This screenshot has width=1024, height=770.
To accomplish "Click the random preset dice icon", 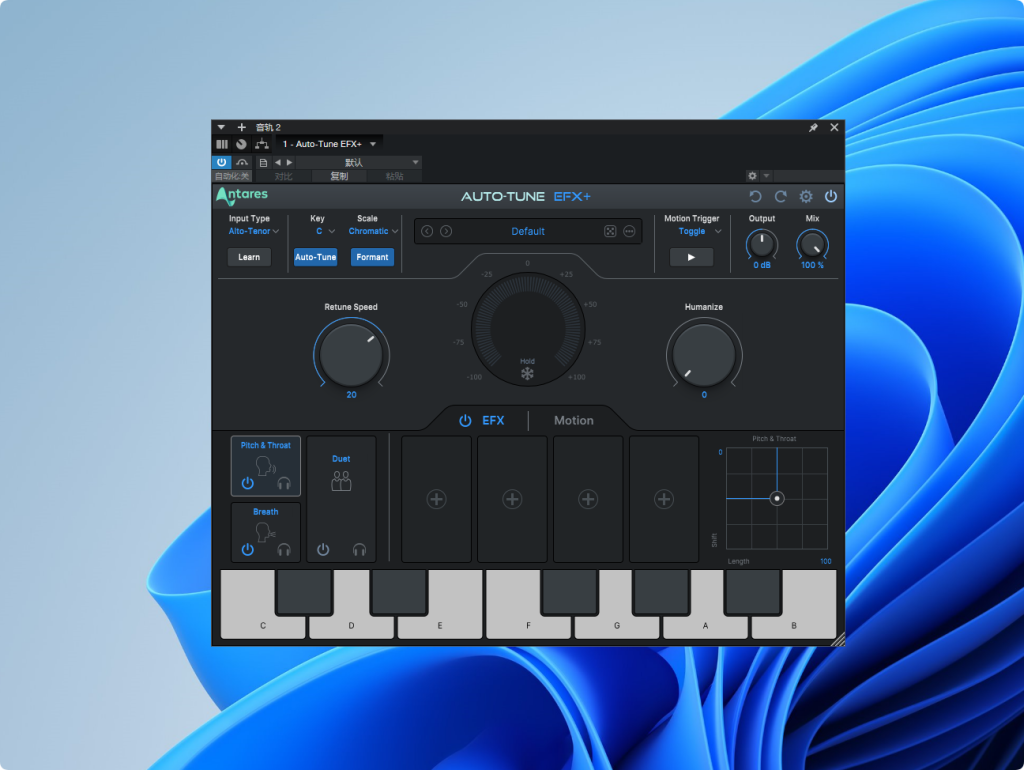I will 610,231.
